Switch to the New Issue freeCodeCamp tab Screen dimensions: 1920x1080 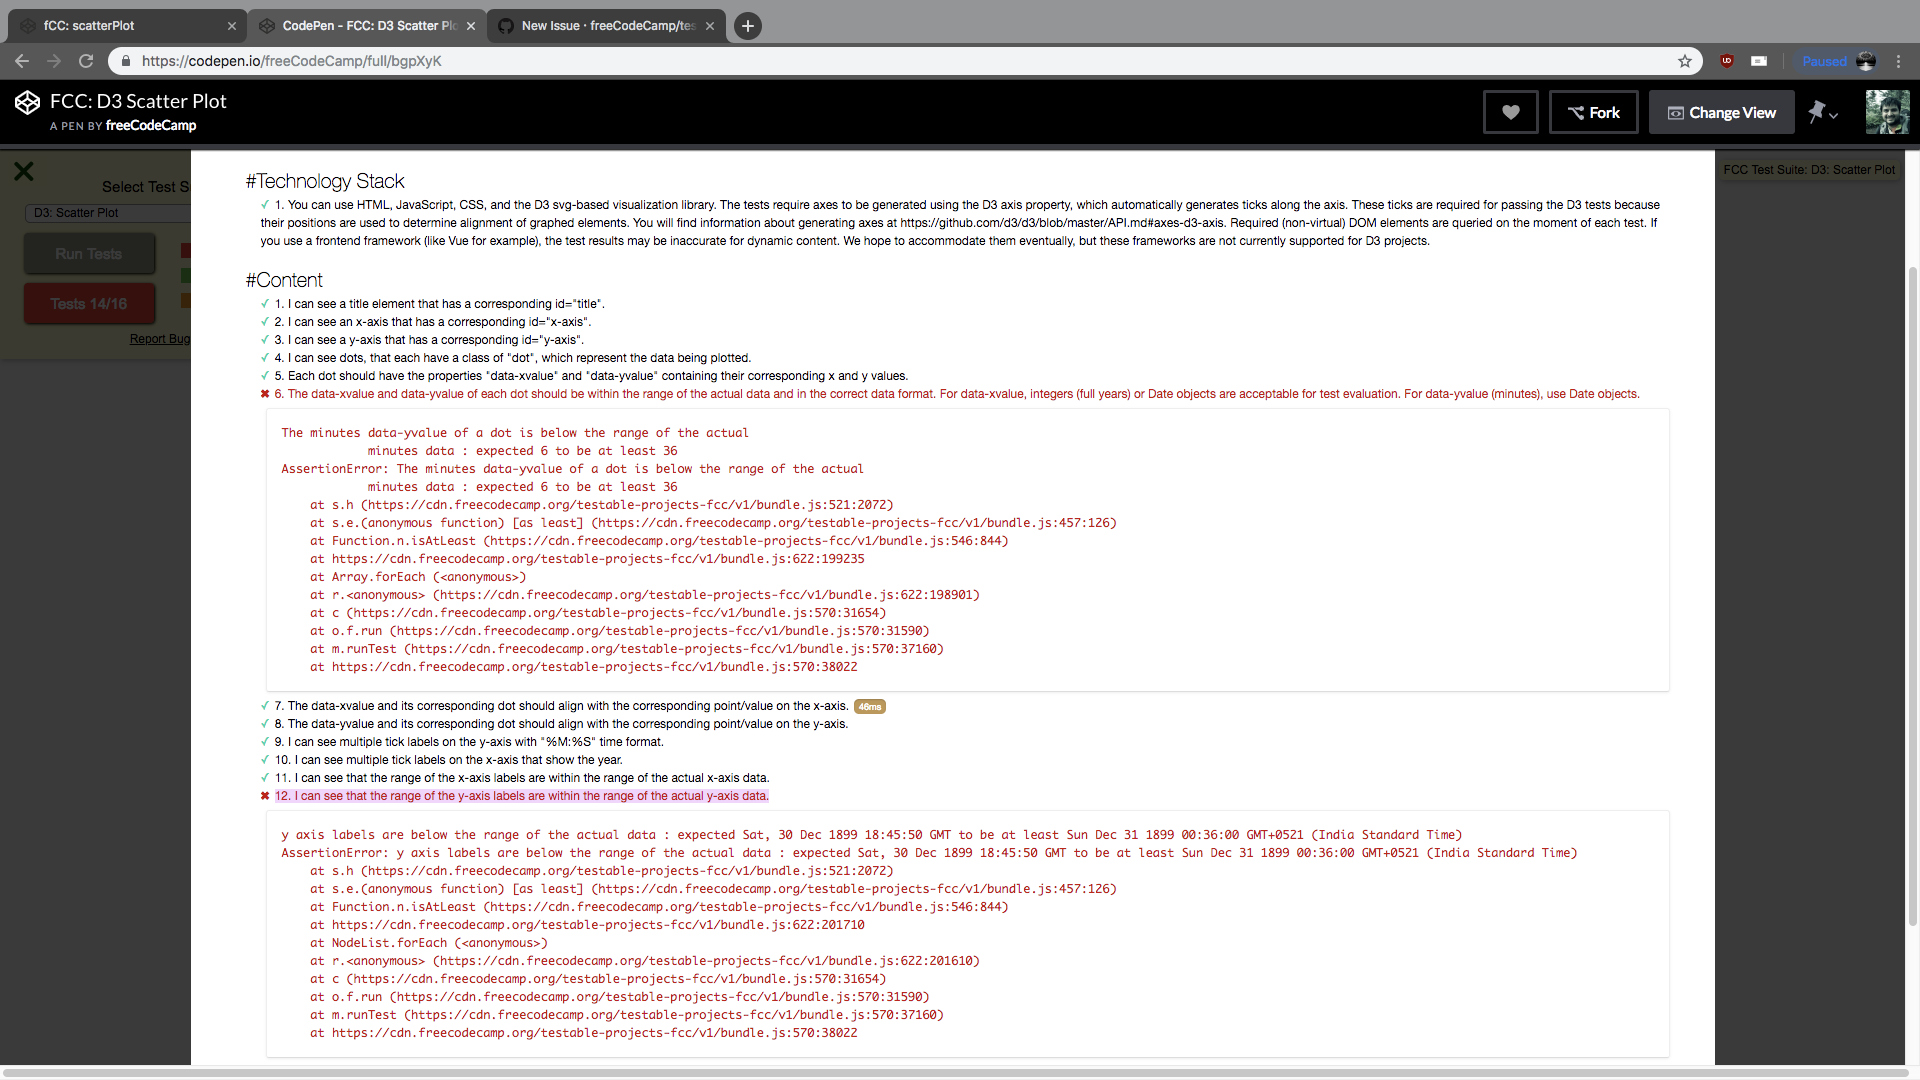click(606, 26)
